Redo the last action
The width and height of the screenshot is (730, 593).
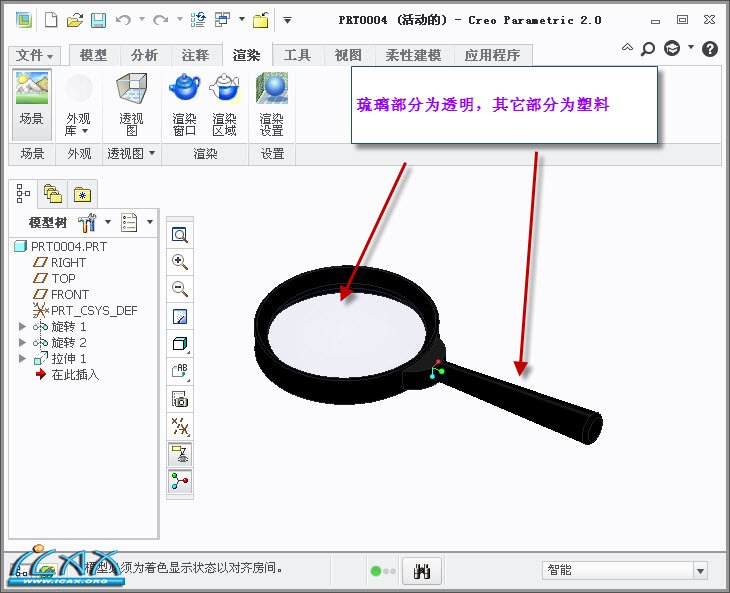click(161, 20)
